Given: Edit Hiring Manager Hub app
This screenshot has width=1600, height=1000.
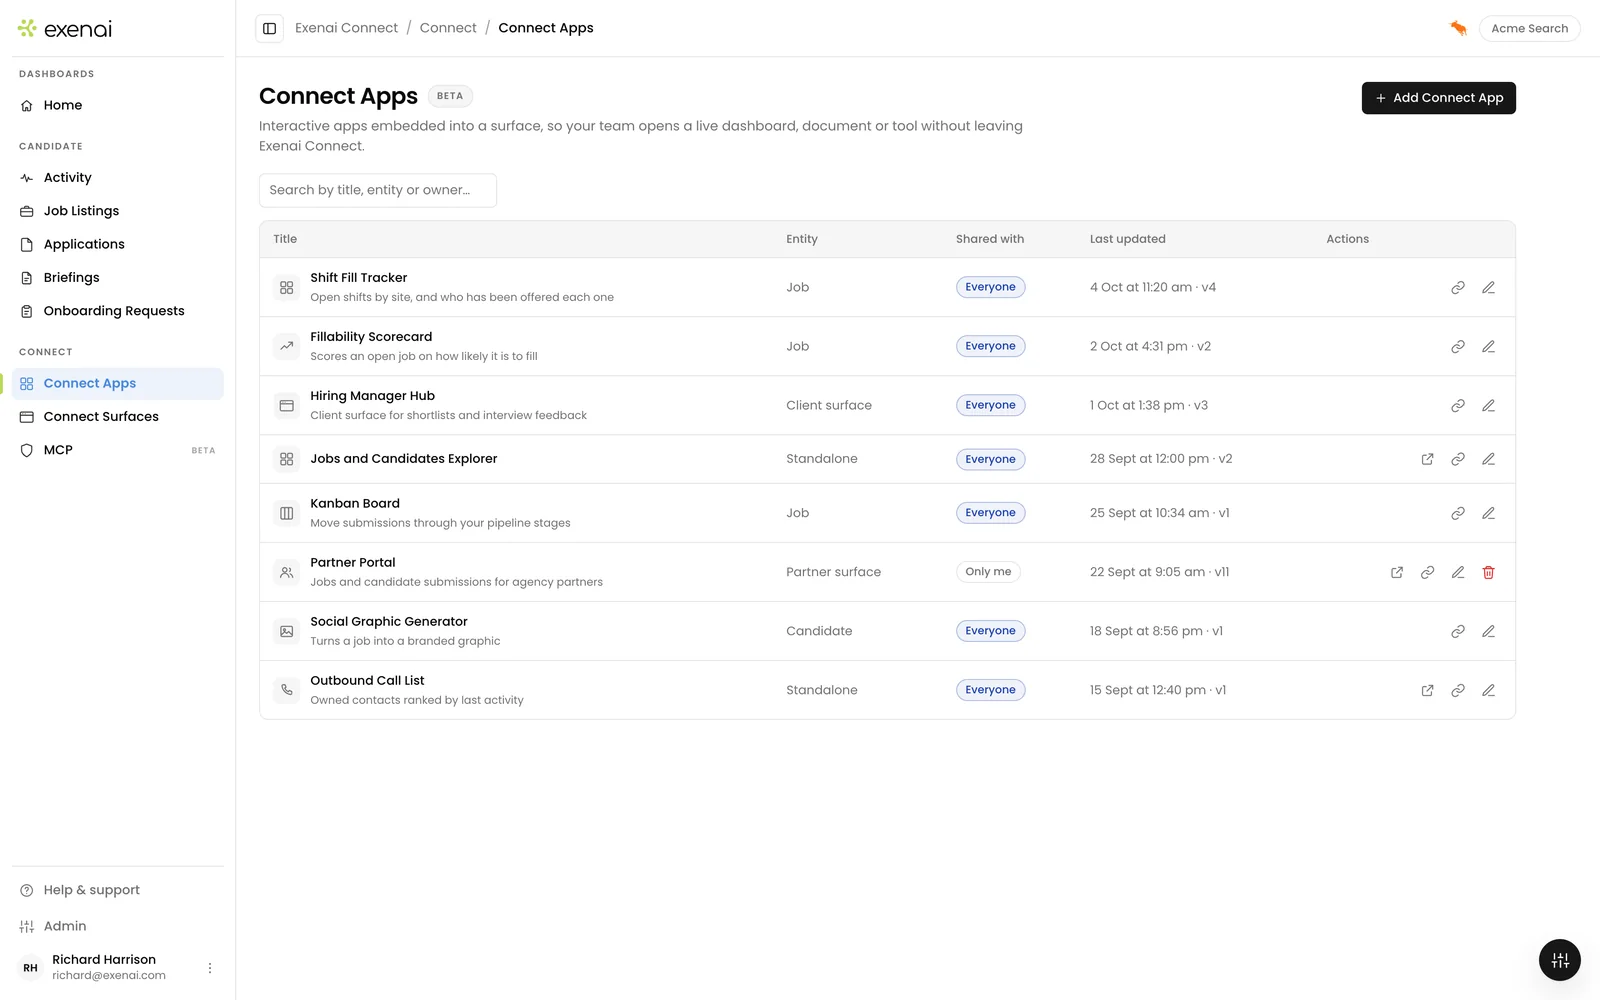Looking at the screenshot, I should (x=1488, y=405).
